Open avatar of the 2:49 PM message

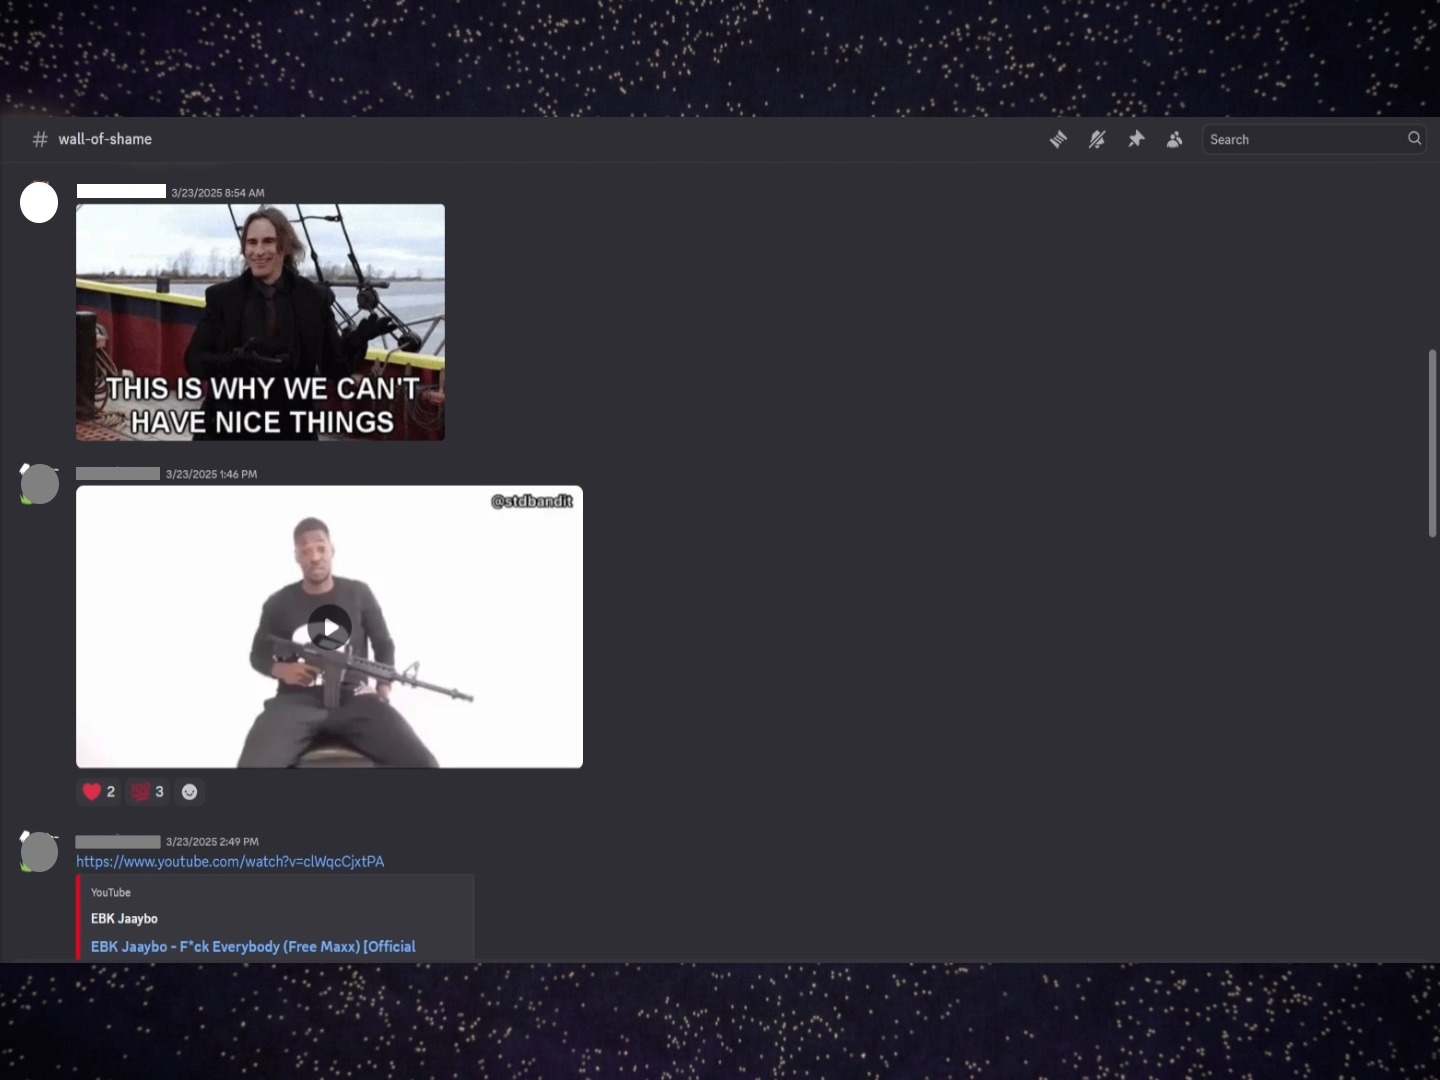point(39,852)
